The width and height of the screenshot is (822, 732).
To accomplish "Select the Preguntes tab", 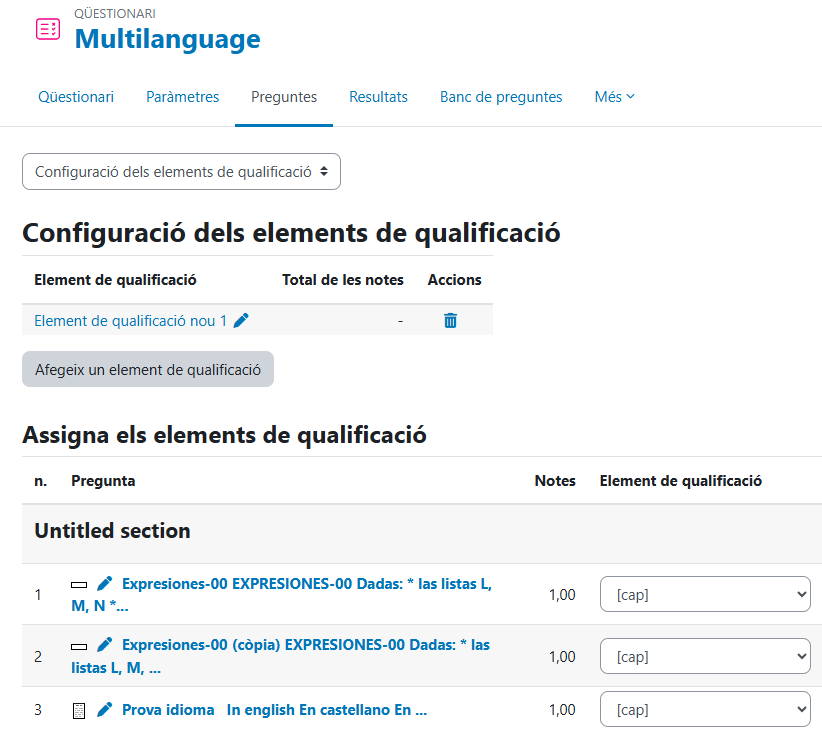I will click(x=284, y=96).
